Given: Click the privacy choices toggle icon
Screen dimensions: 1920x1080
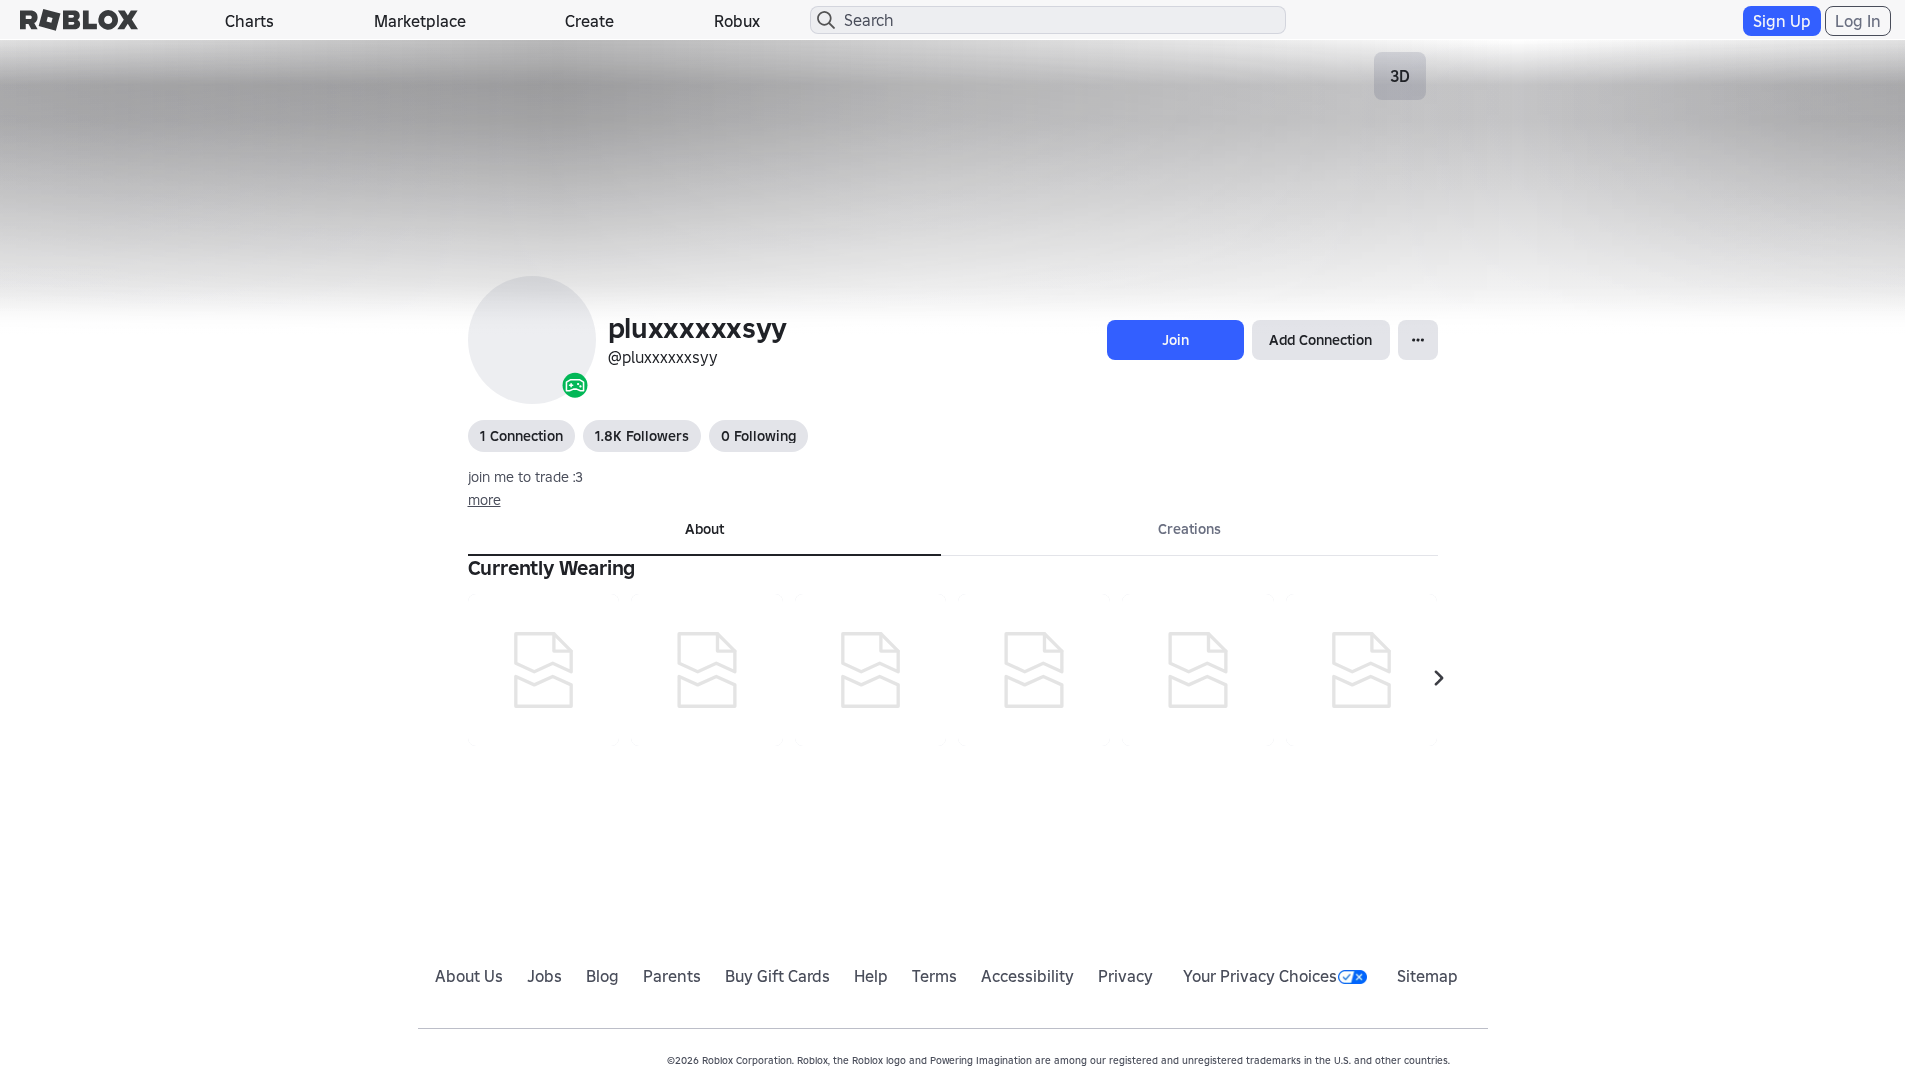Looking at the screenshot, I should (1352, 977).
